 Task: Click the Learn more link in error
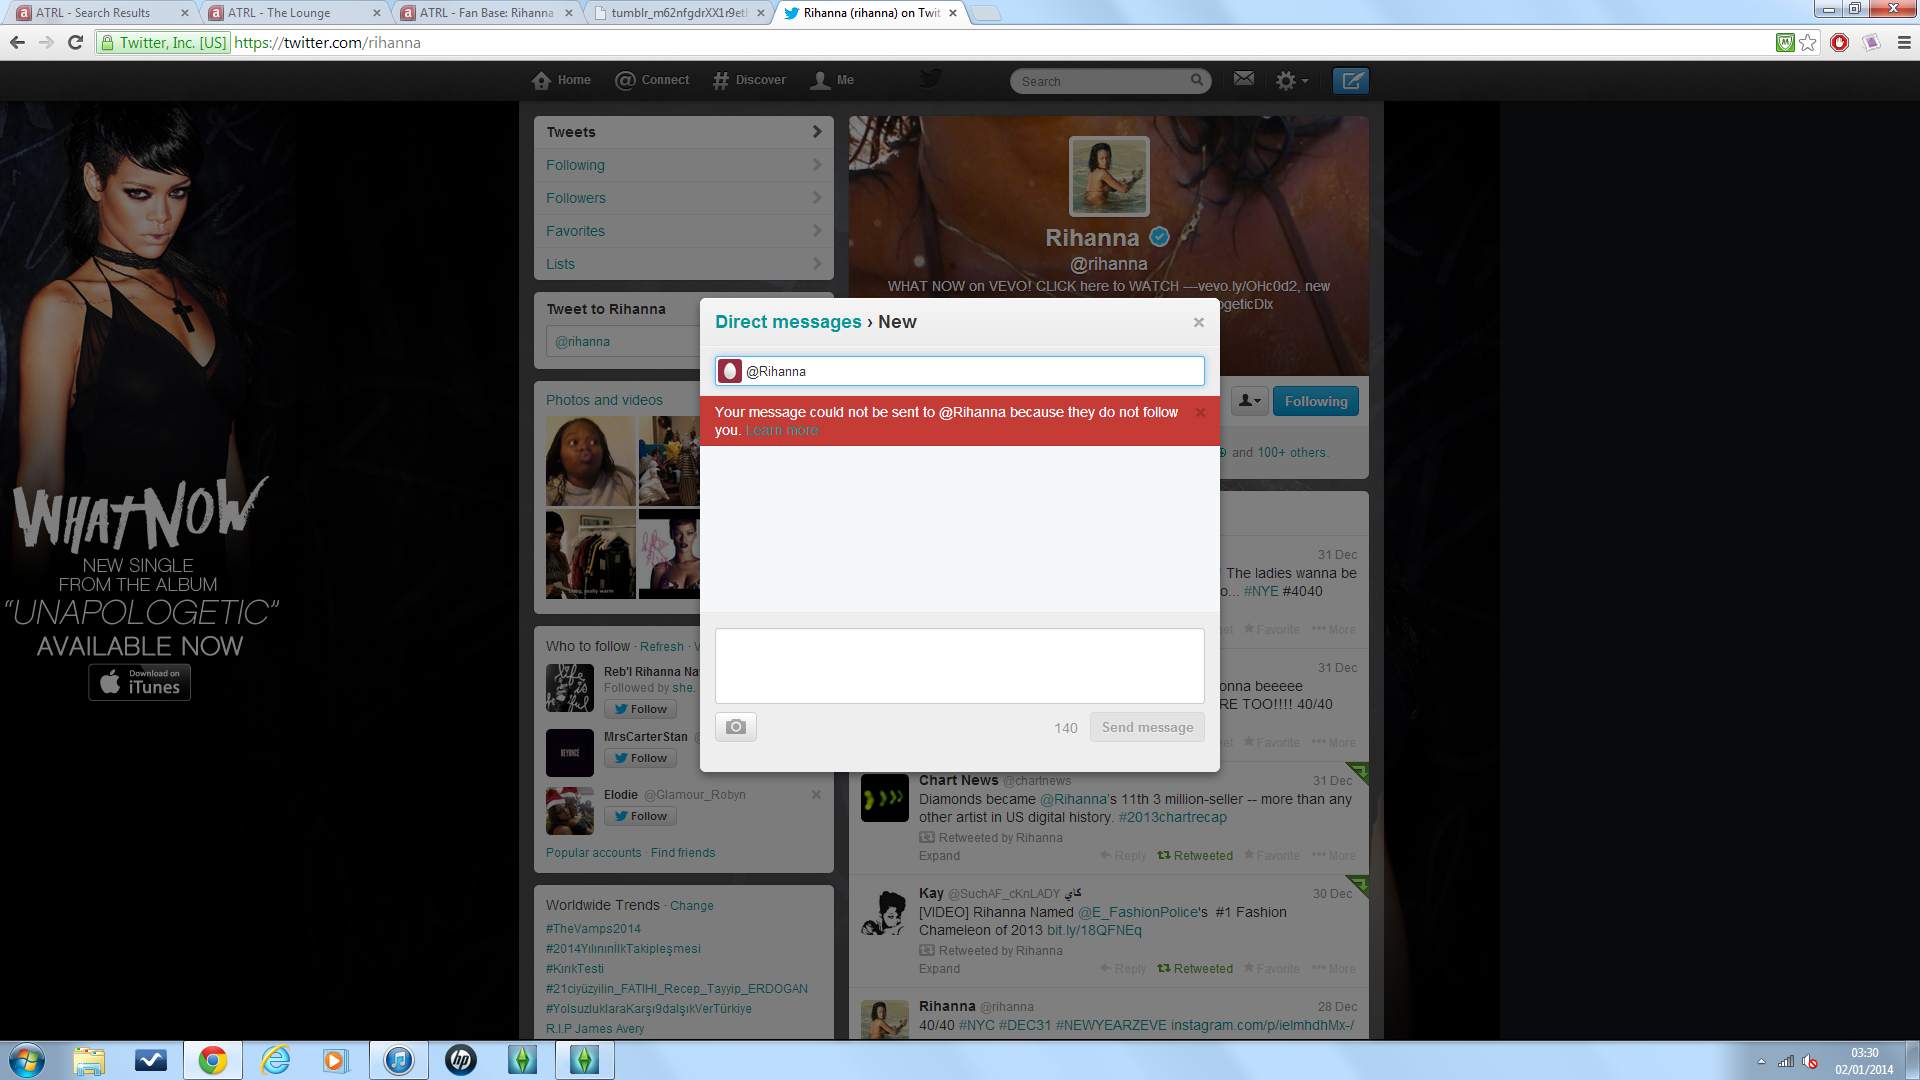781,431
